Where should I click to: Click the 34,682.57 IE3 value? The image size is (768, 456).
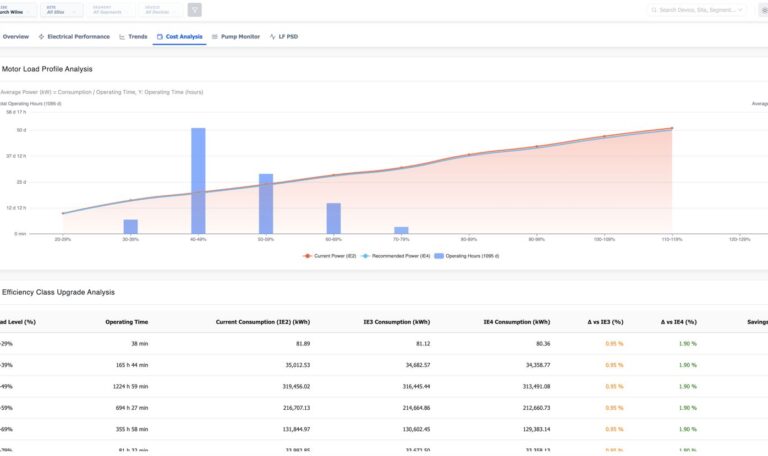click(x=418, y=365)
